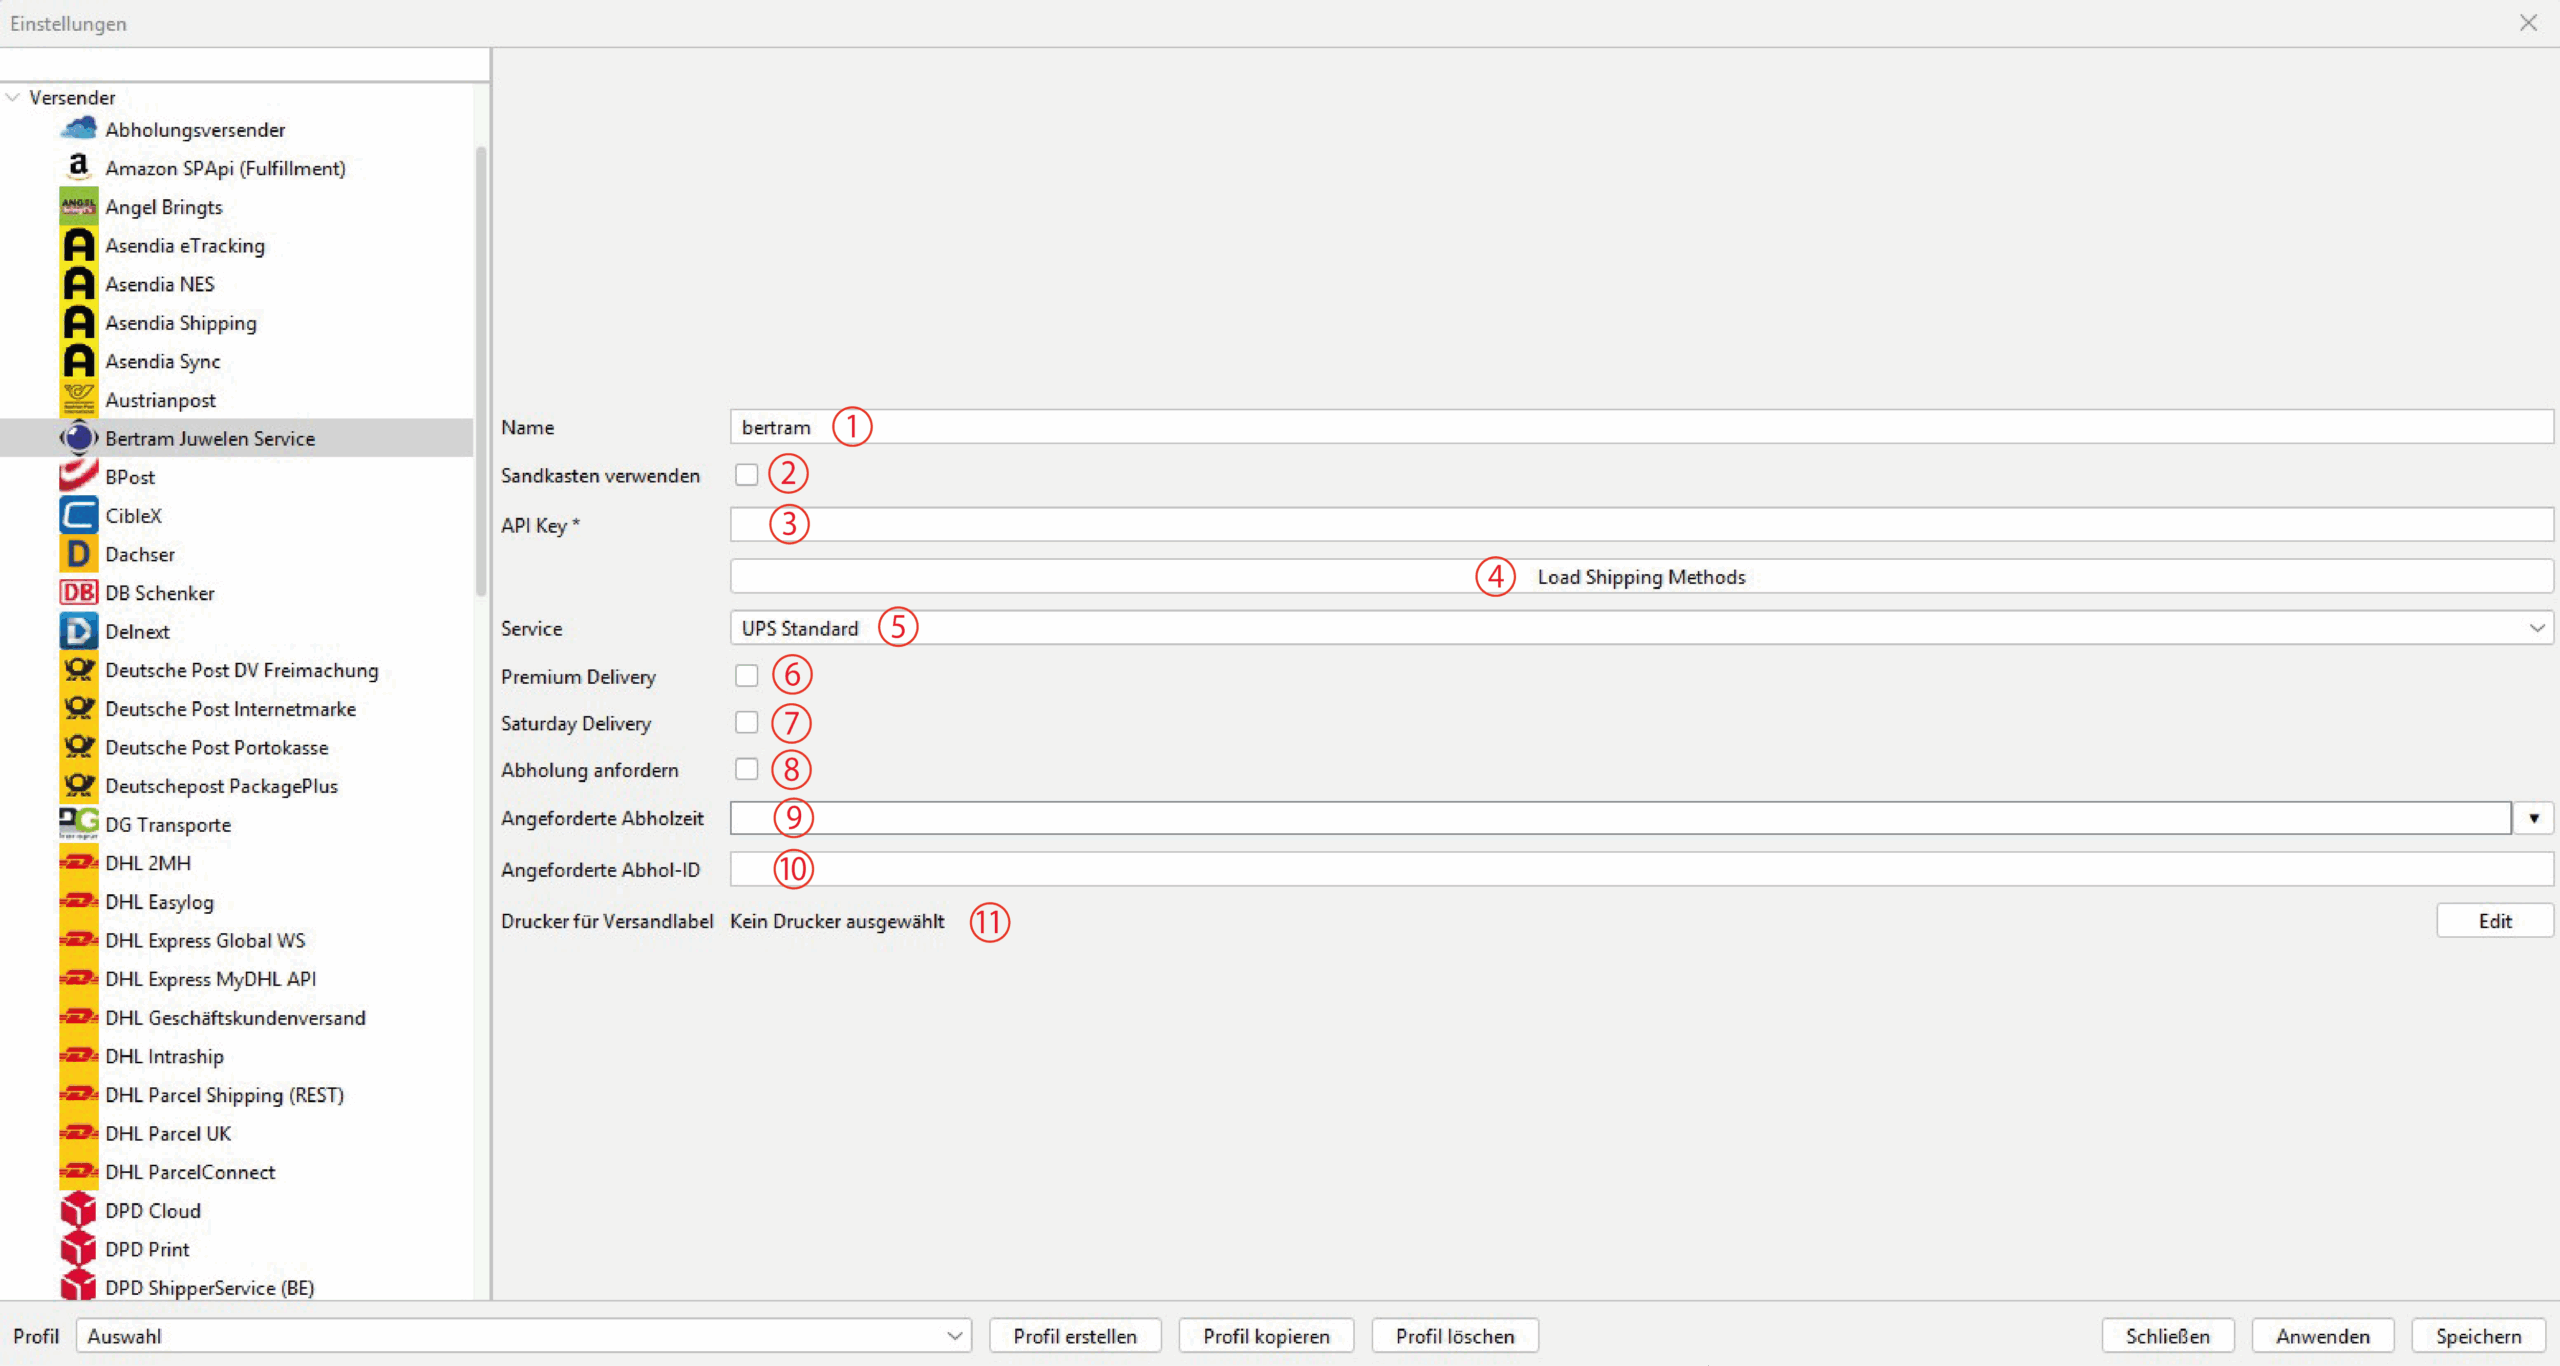Click the sender list vertical scrollbar
Image resolution: width=2560 pixels, height=1366 pixels.
point(481,370)
